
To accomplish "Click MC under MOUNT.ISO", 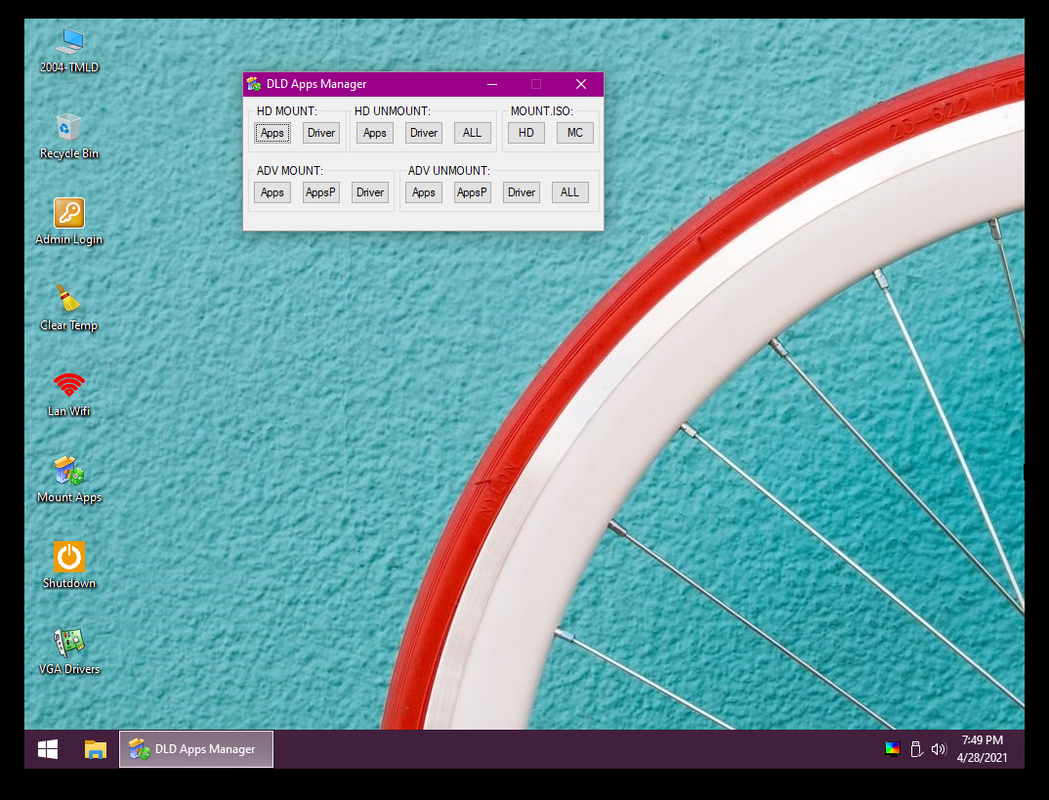I will (x=575, y=132).
